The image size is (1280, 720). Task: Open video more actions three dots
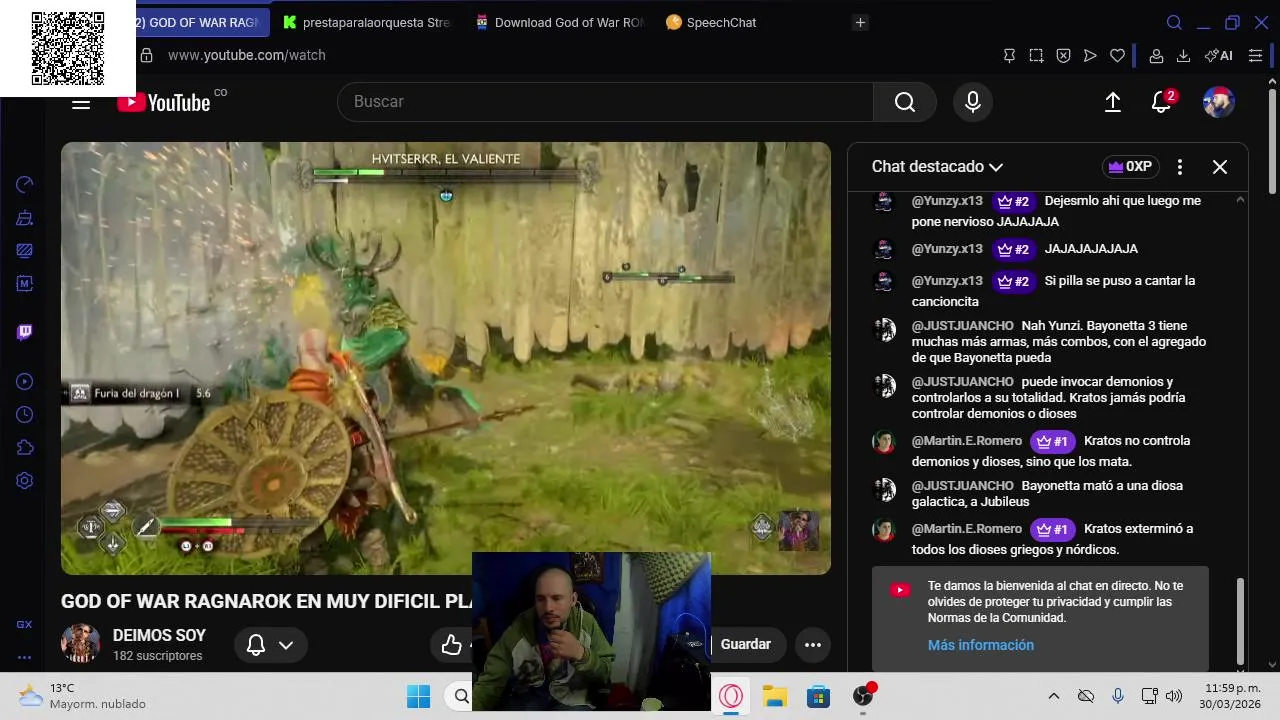click(x=813, y=645)
